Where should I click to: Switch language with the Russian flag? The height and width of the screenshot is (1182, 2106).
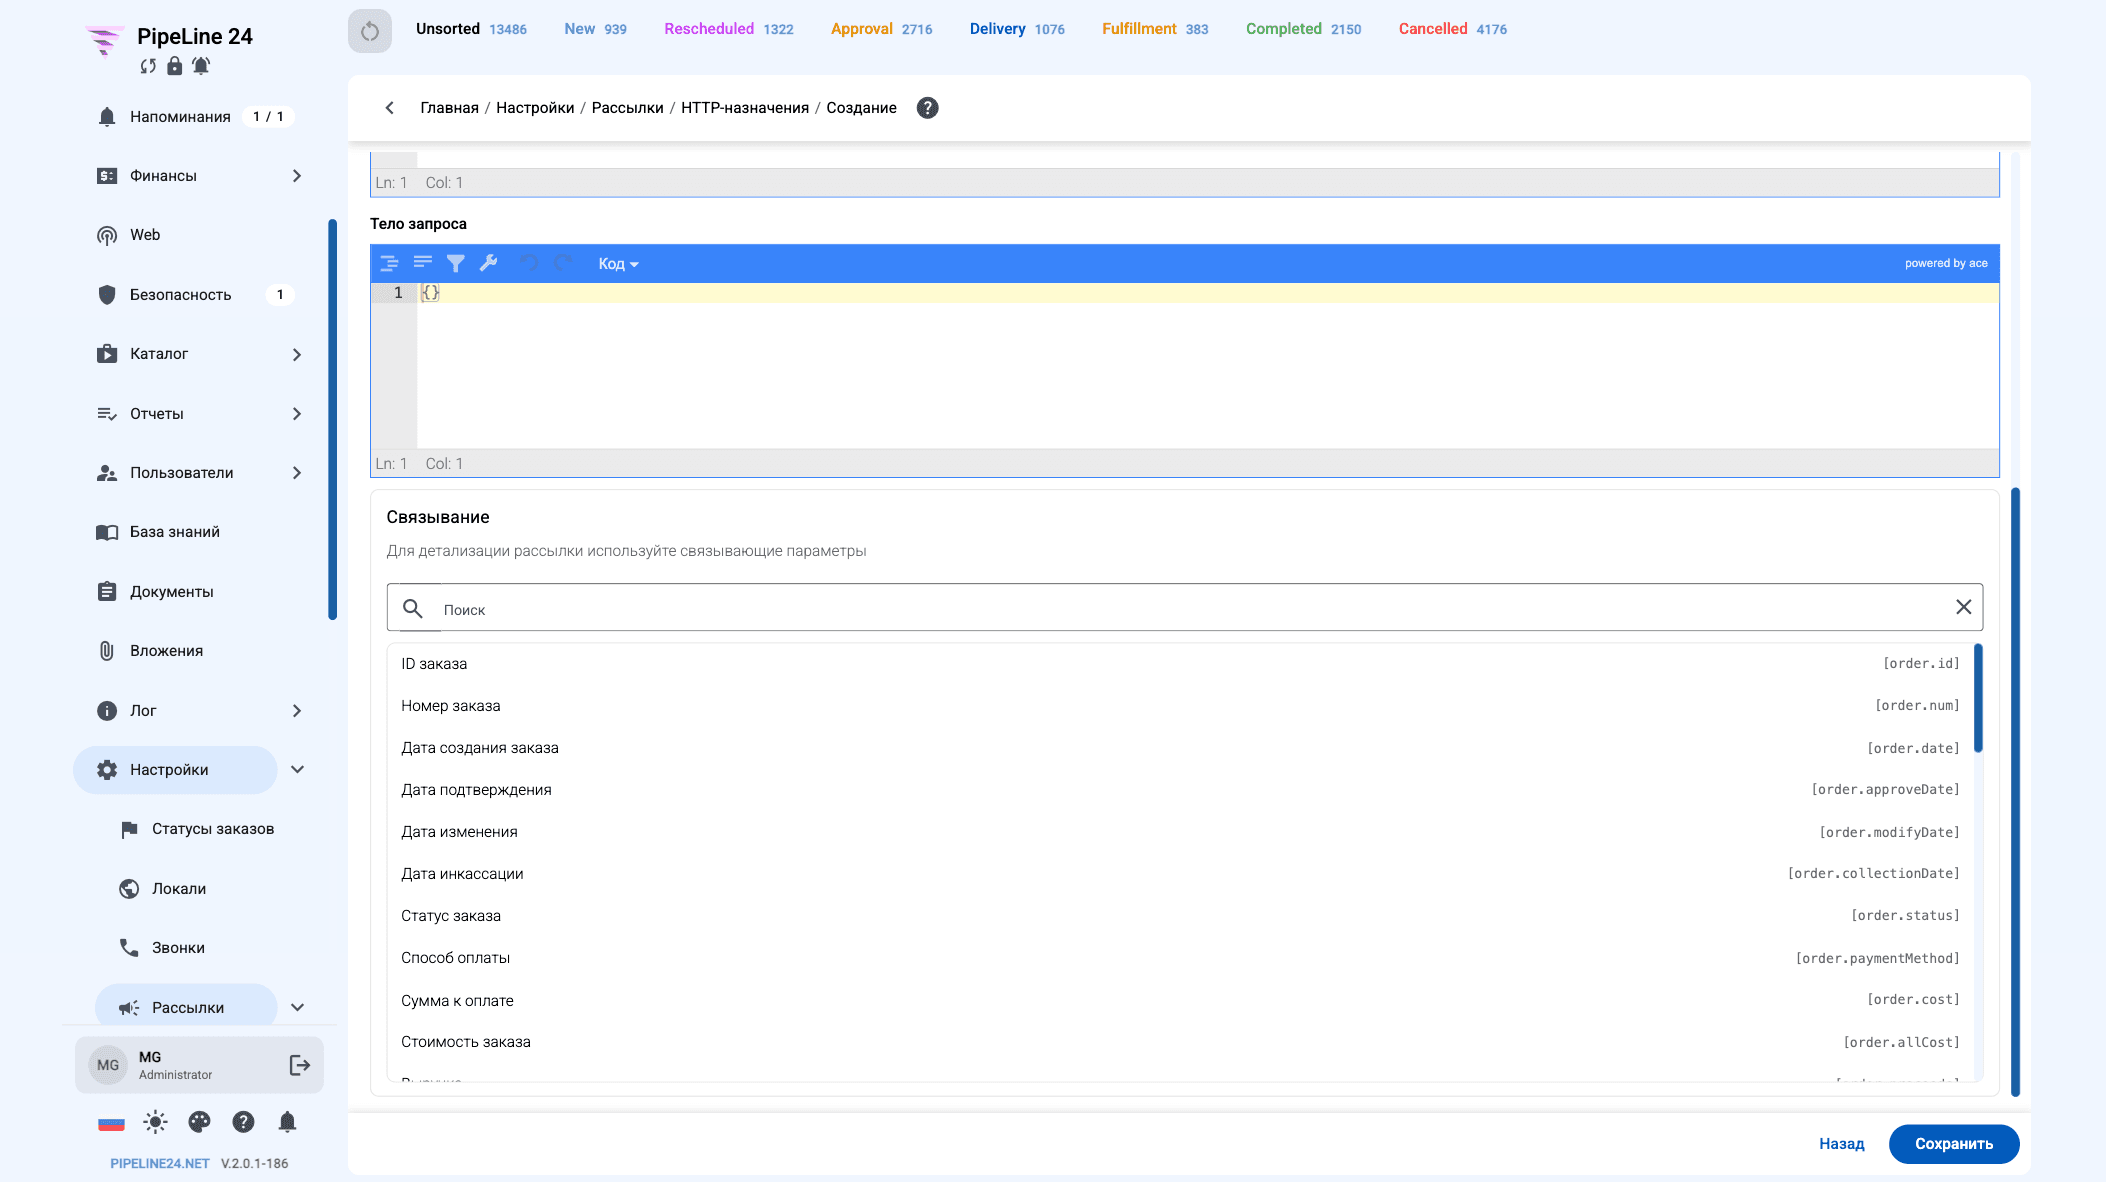(x=111, y=1123)
